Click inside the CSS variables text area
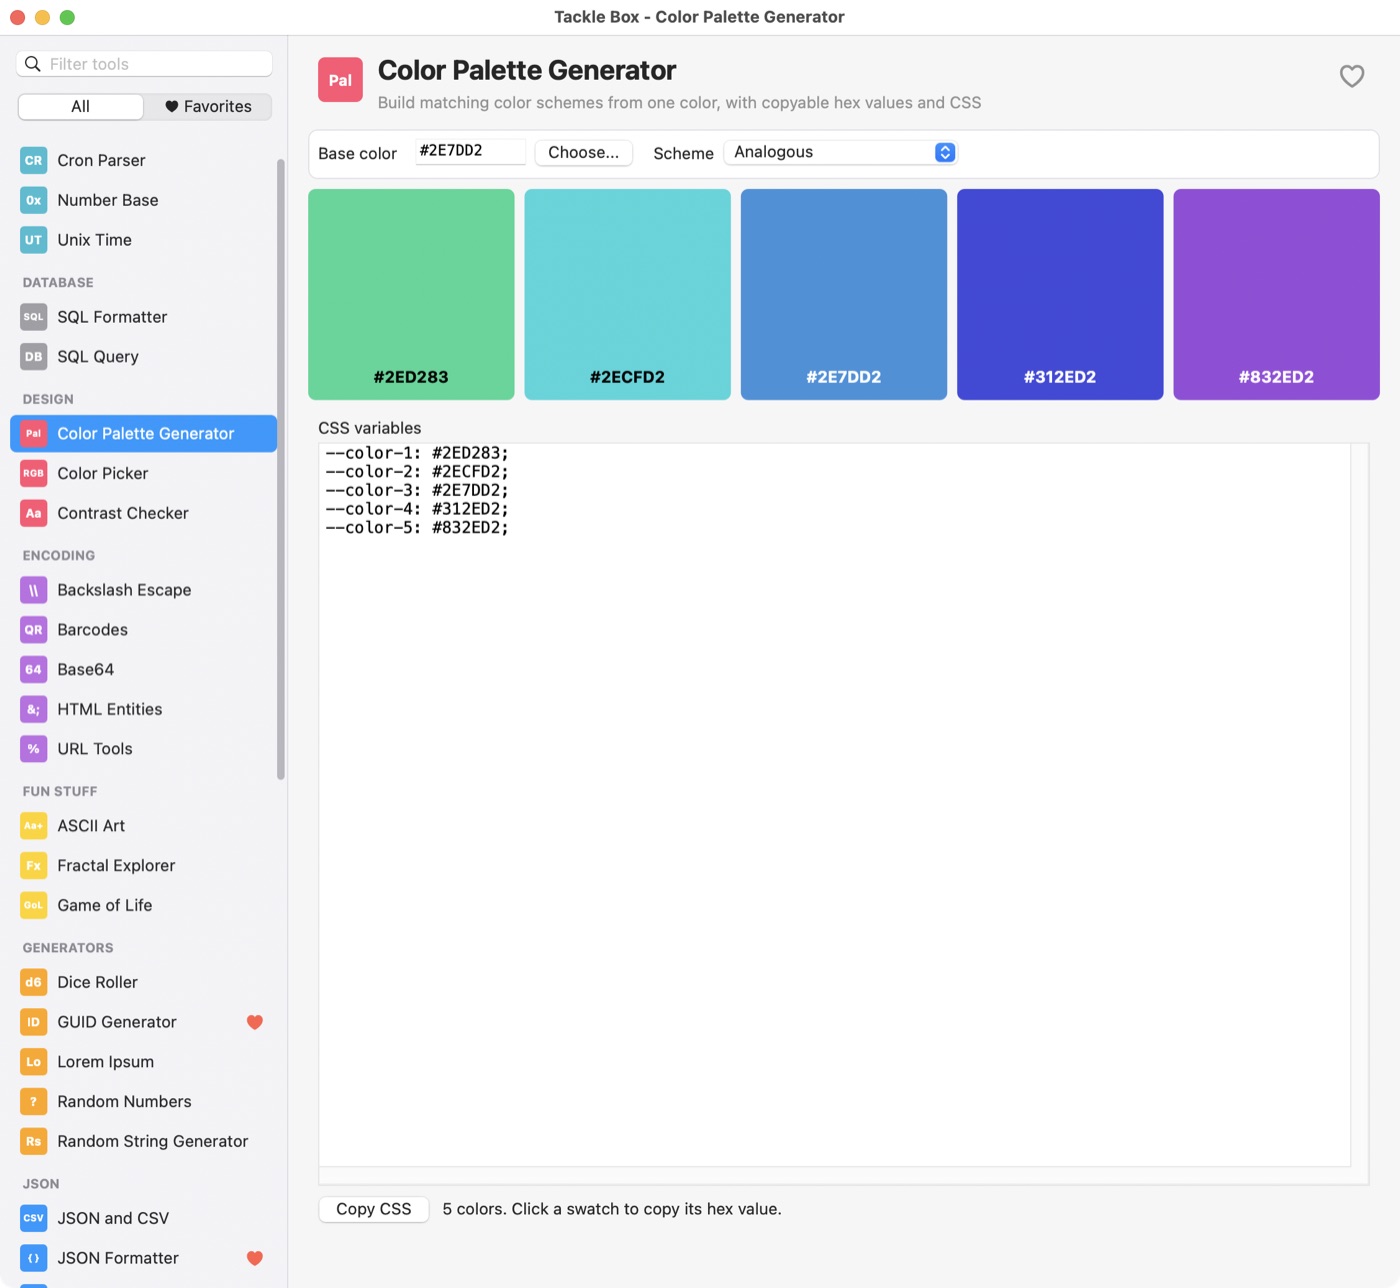 click(835, 805)
